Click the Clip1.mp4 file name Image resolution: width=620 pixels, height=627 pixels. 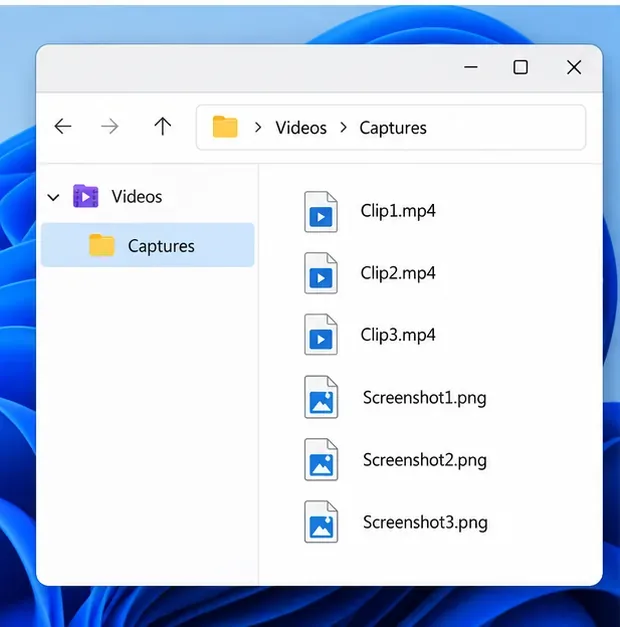398,211
